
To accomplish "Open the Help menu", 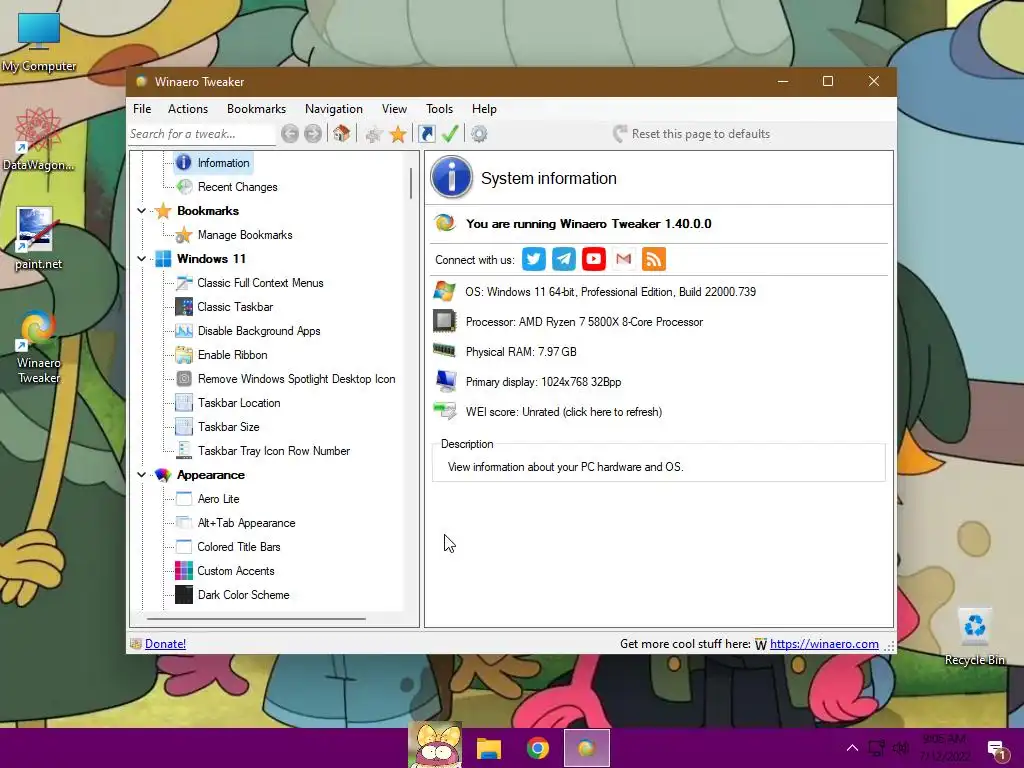I will (x=484, y=109).
